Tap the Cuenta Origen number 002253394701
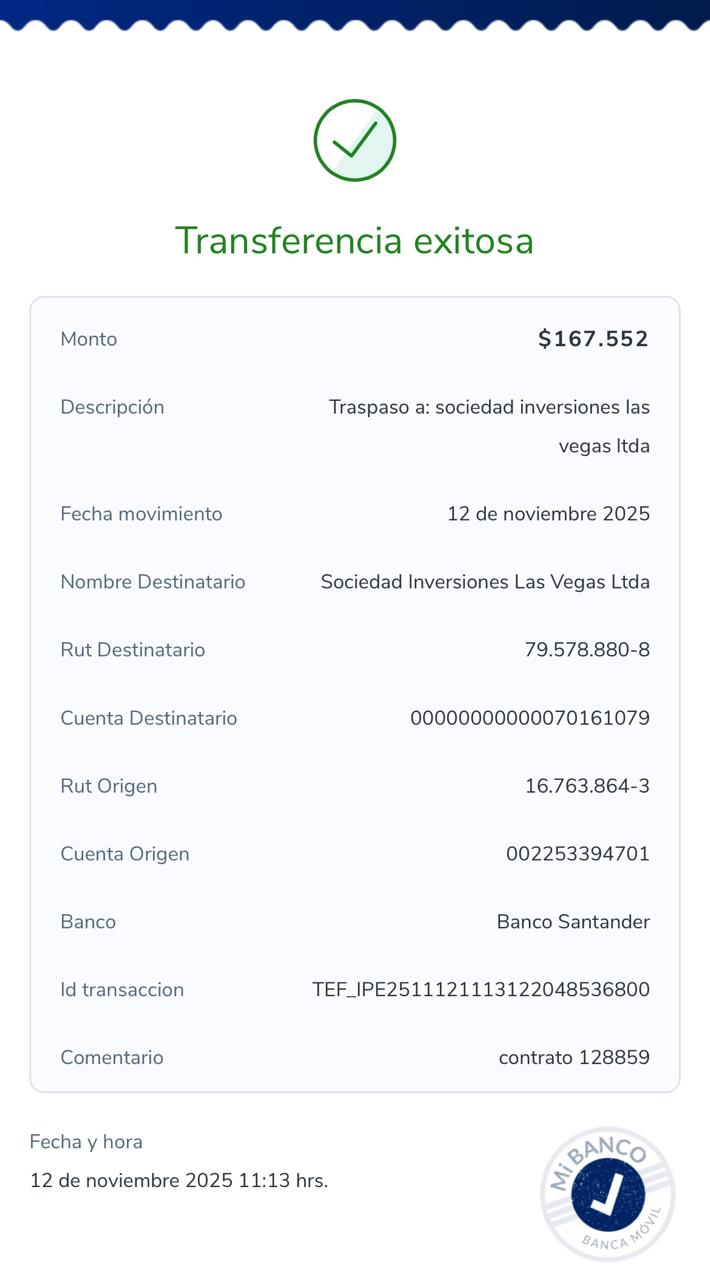This screenshot has width=710, height=1280. [578, 854]
